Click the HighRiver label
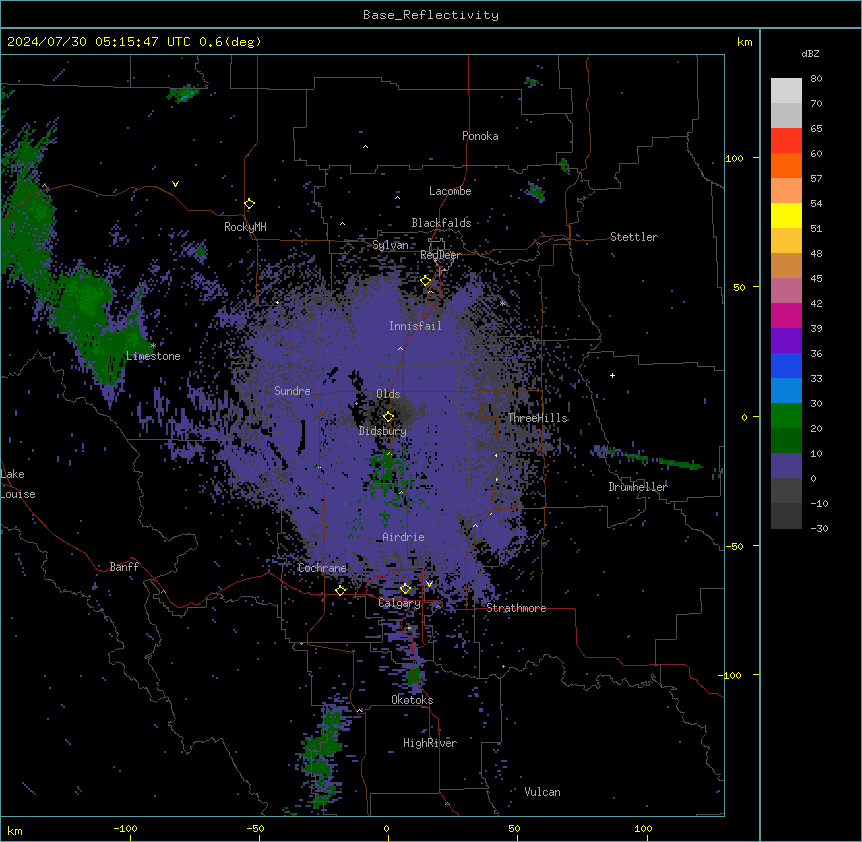The width and height of the screenshot is (862, 842). (x=430, y=743)
